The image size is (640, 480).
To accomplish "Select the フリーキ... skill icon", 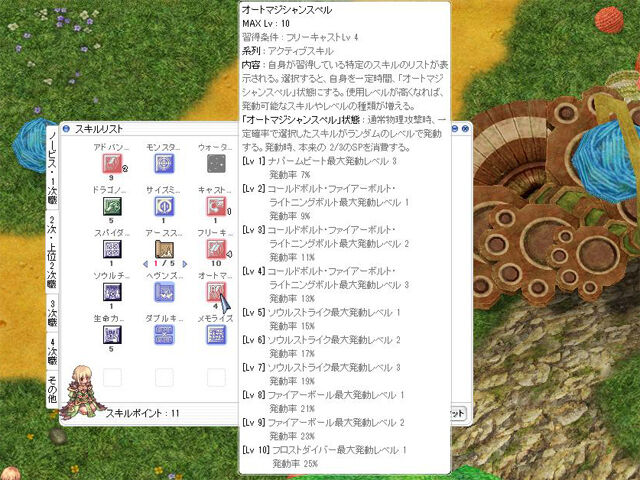I will 216,249.
